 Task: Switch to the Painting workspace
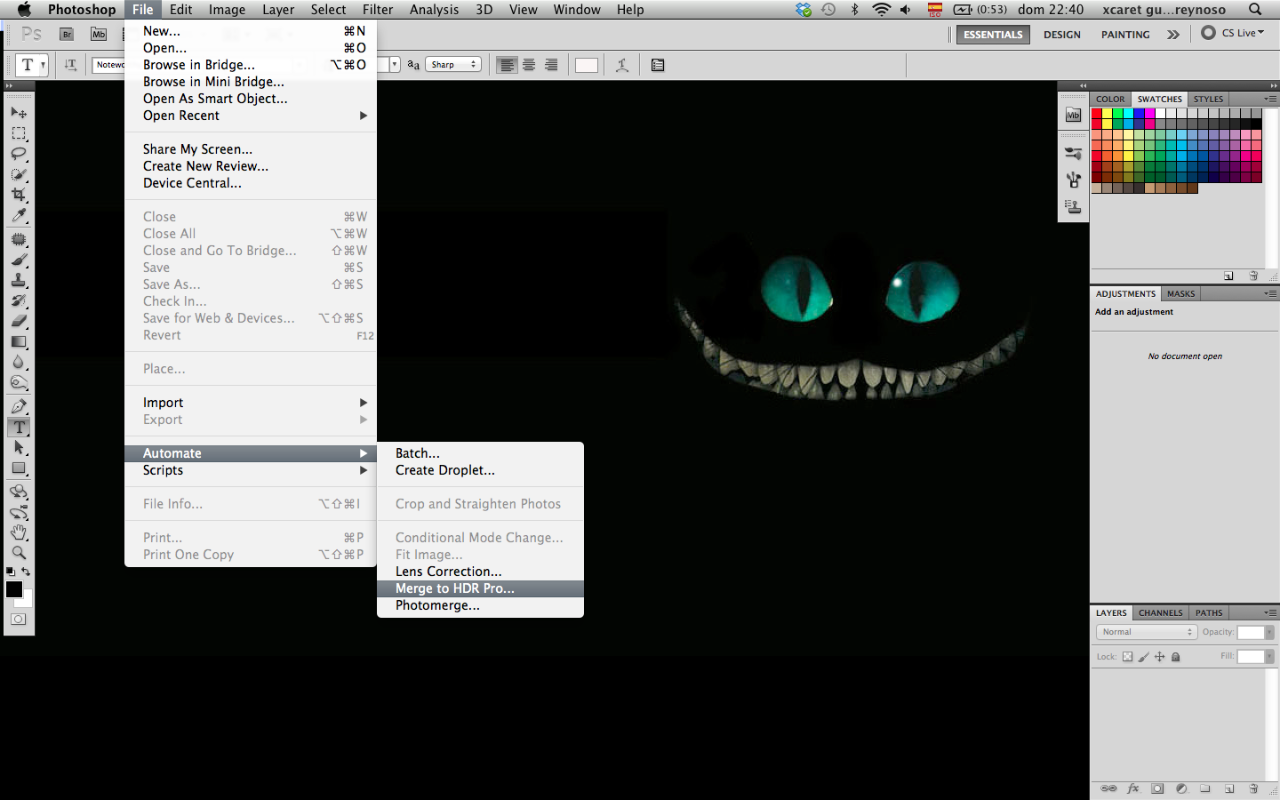pyautogui.click(x=1125, y=34)
